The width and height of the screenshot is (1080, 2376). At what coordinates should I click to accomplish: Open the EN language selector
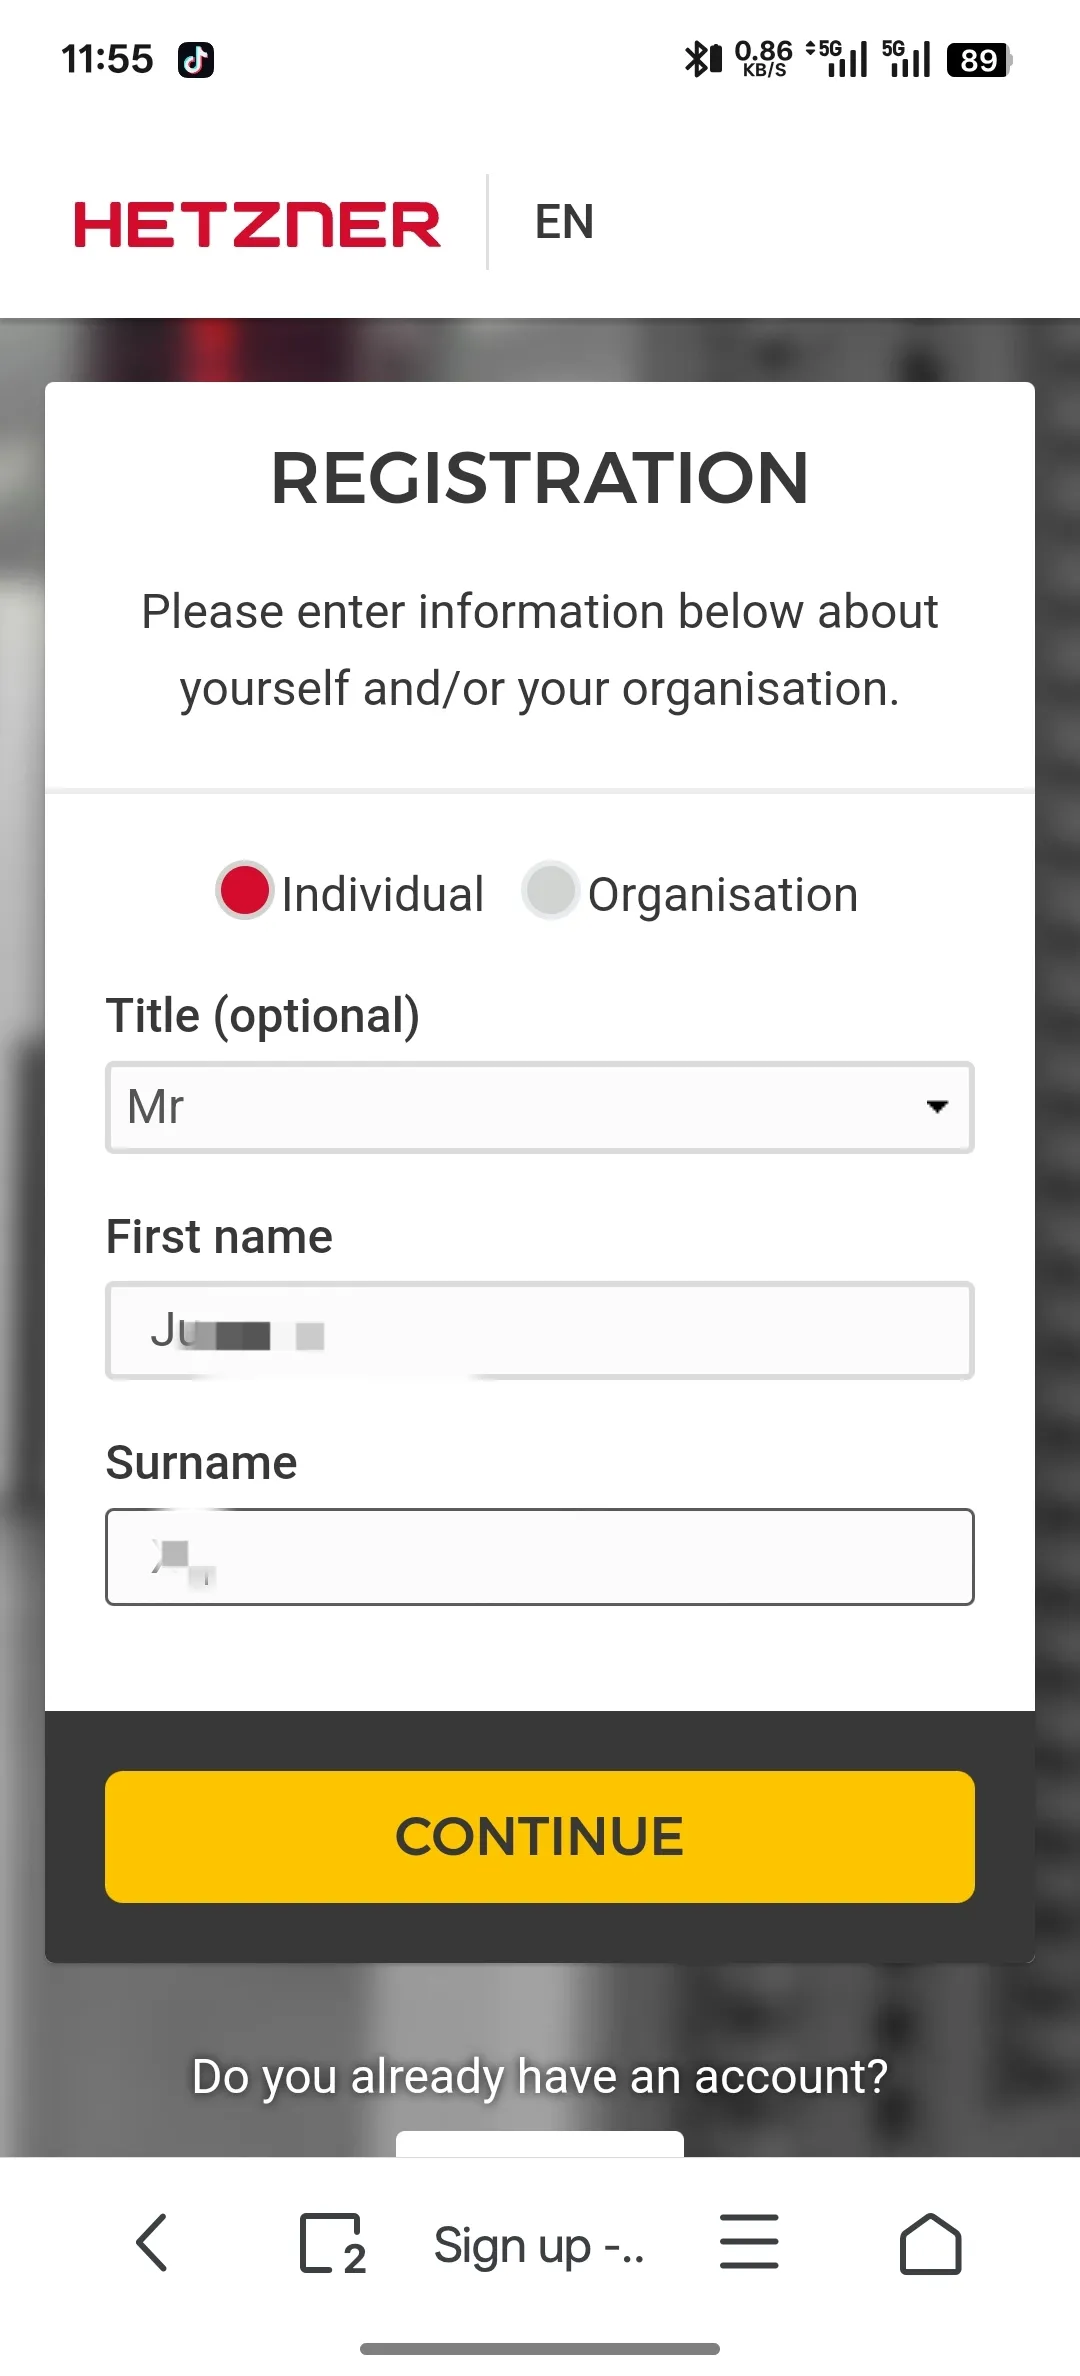click(563, 222)
